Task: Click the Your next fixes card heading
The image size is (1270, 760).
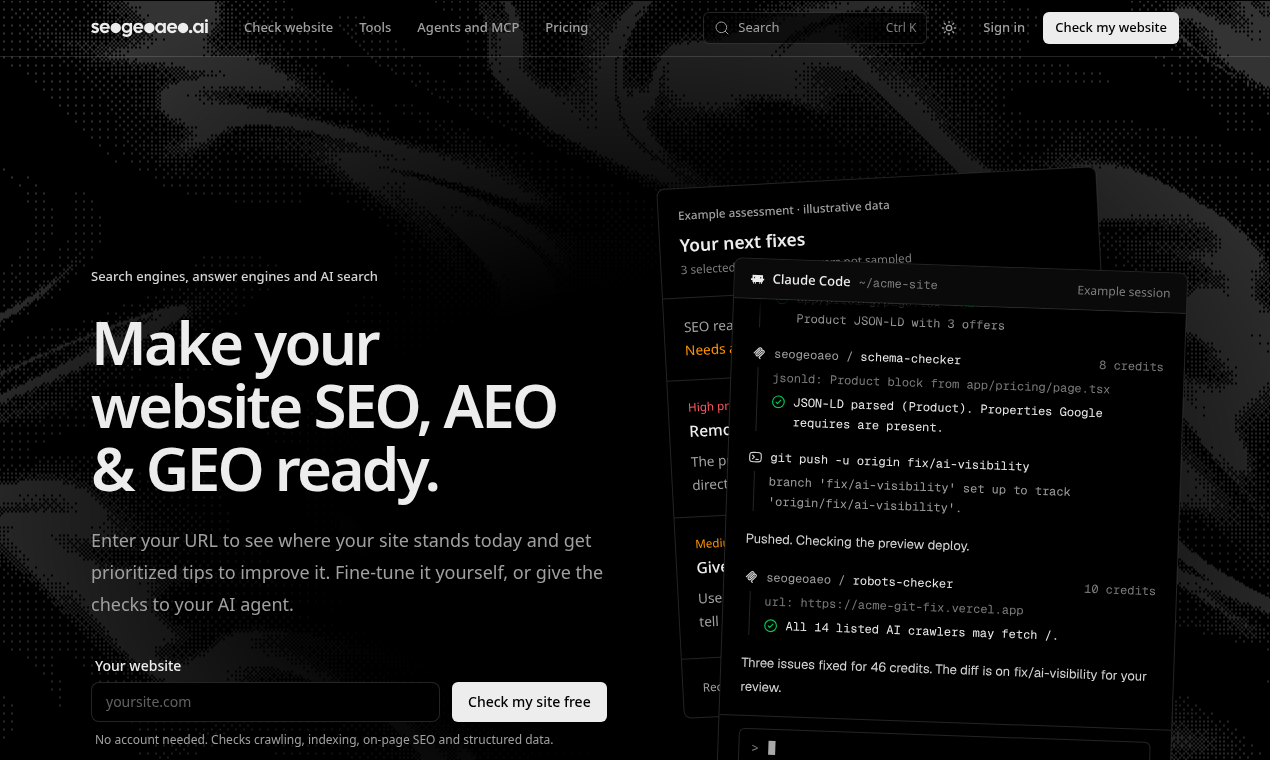Action: coord(742,242)
